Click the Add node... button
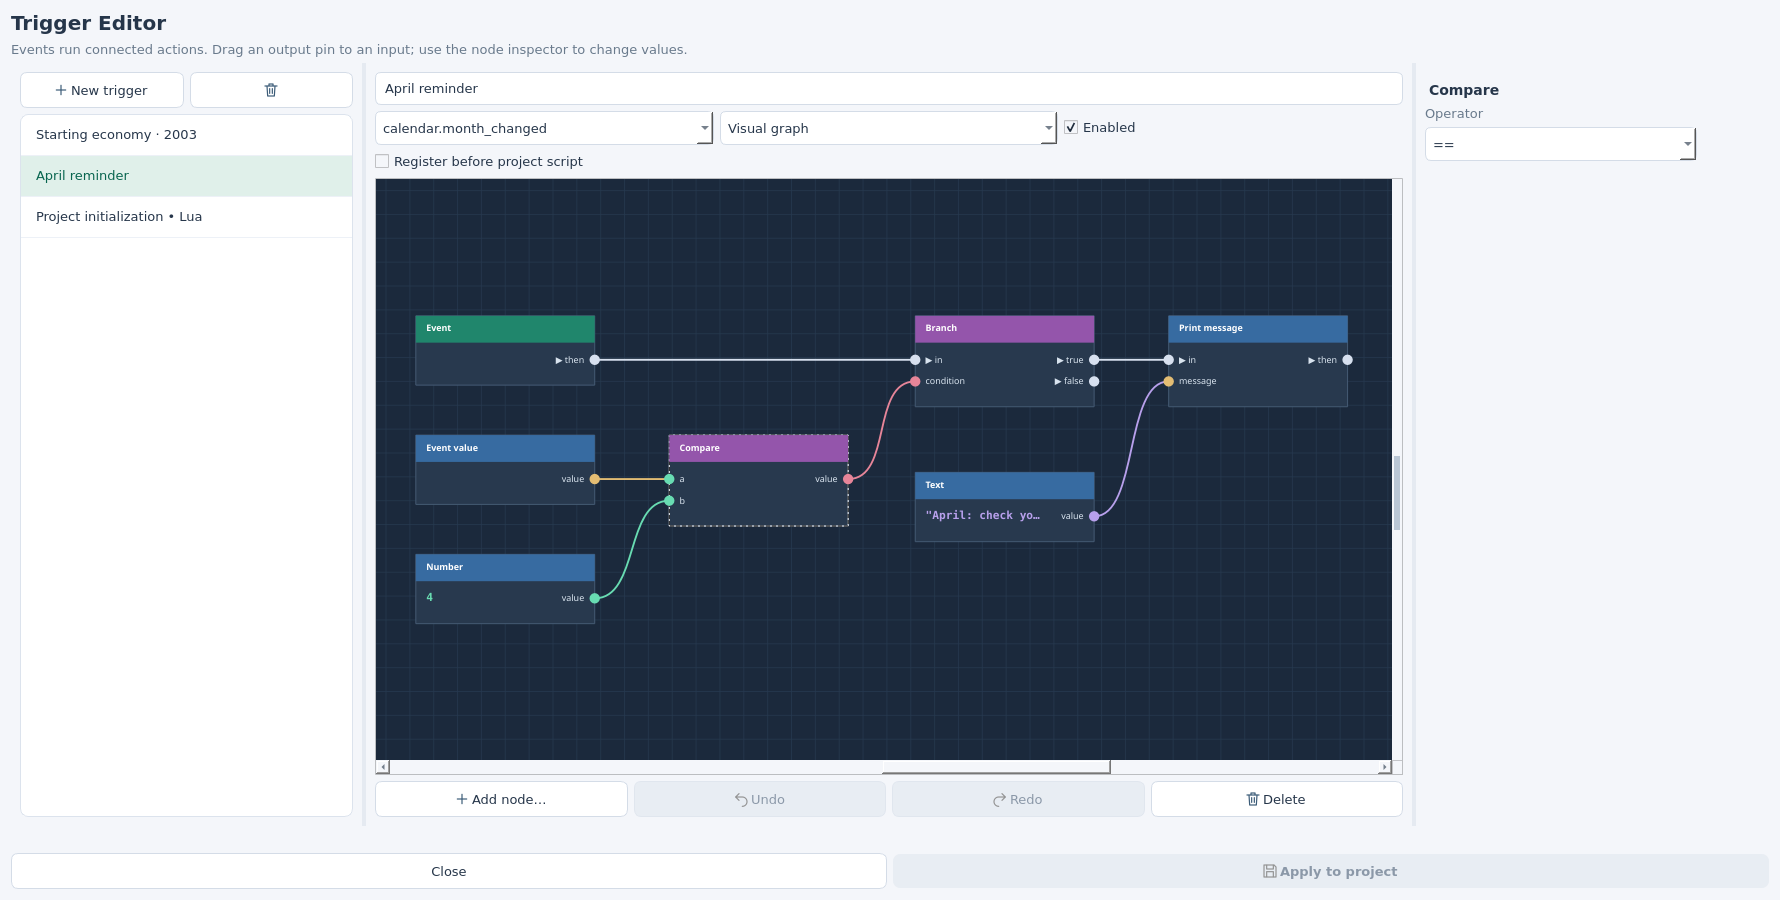This screenshot has height=900, width=1780. click(x=501, y=799)
